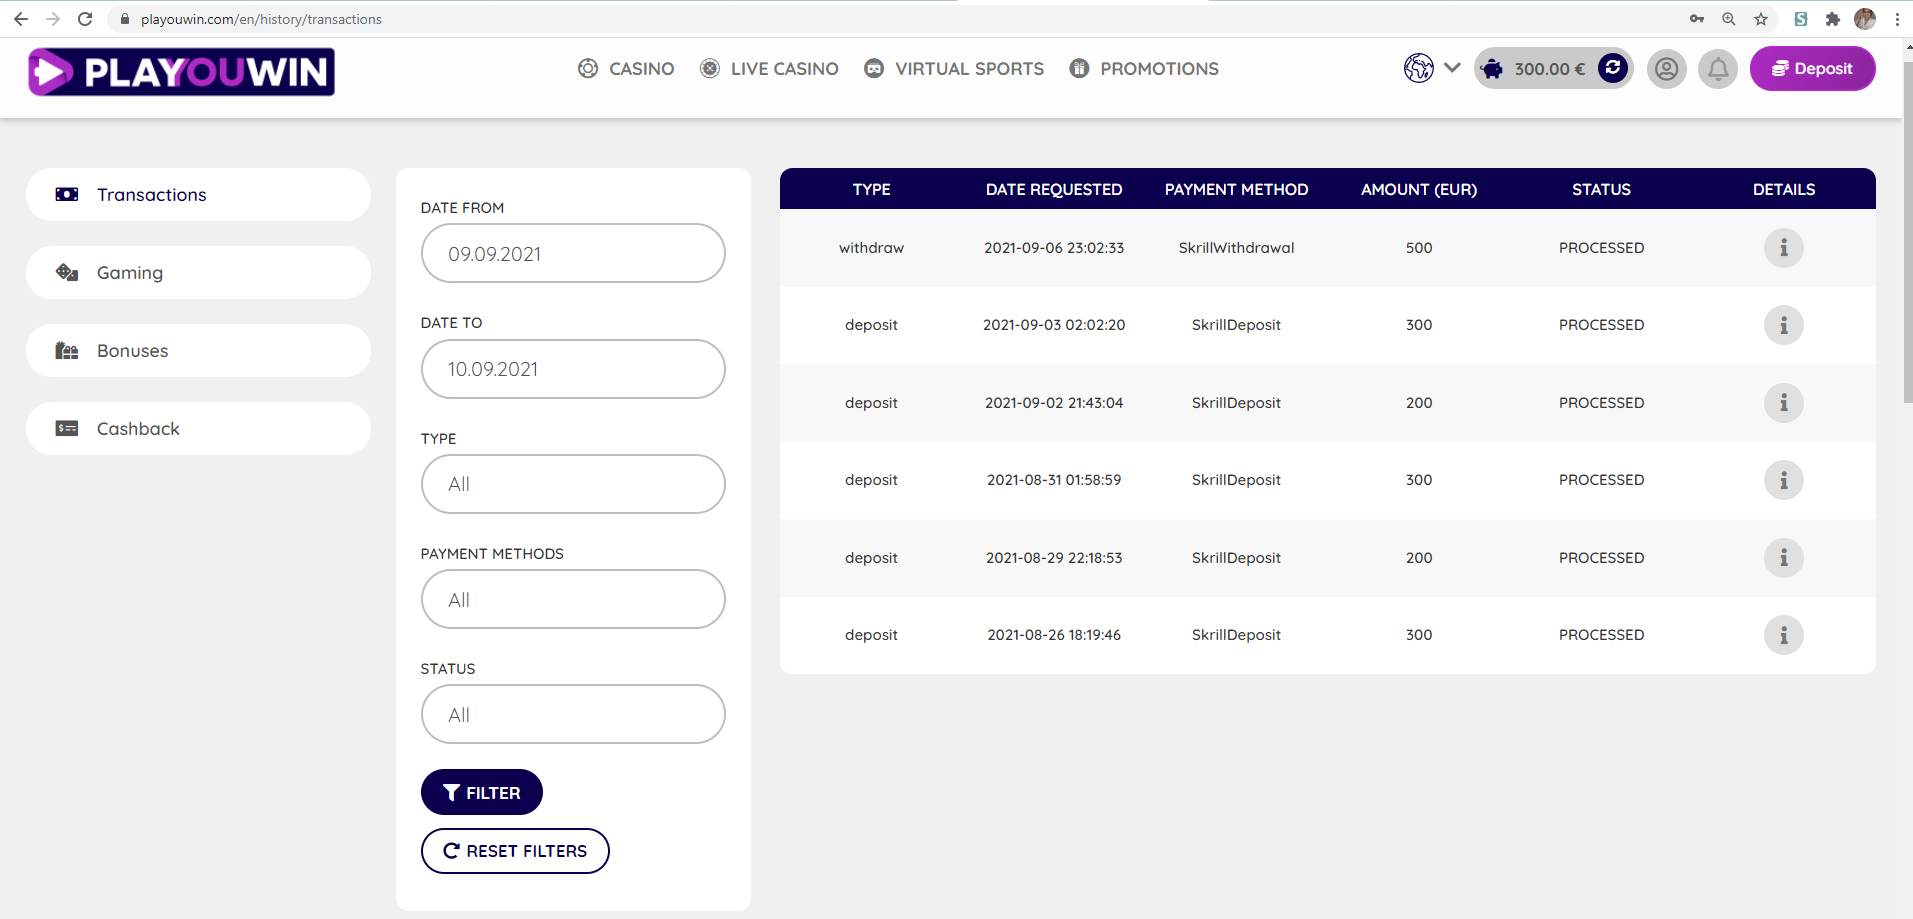Image resolution: width=1913 pixels, height=919 pixels.
Task: Open the Chrome profile avatar
Action: tap(1865, 19)
